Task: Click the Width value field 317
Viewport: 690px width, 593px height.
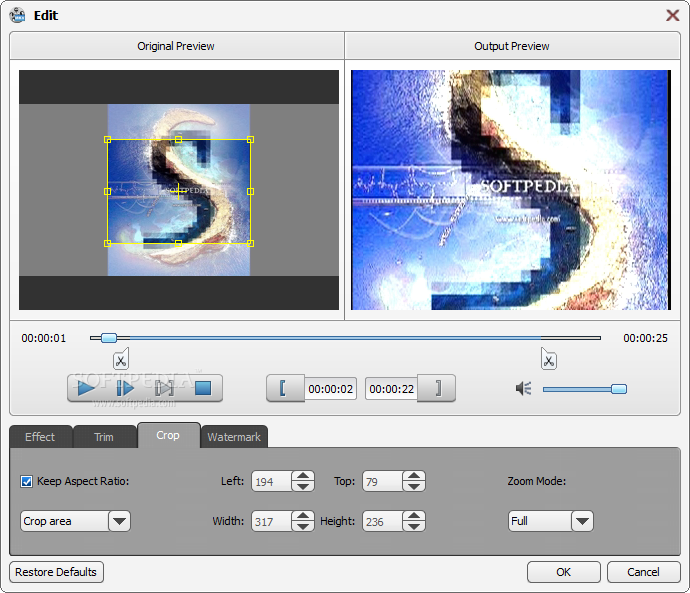Action: coord(272,521)
